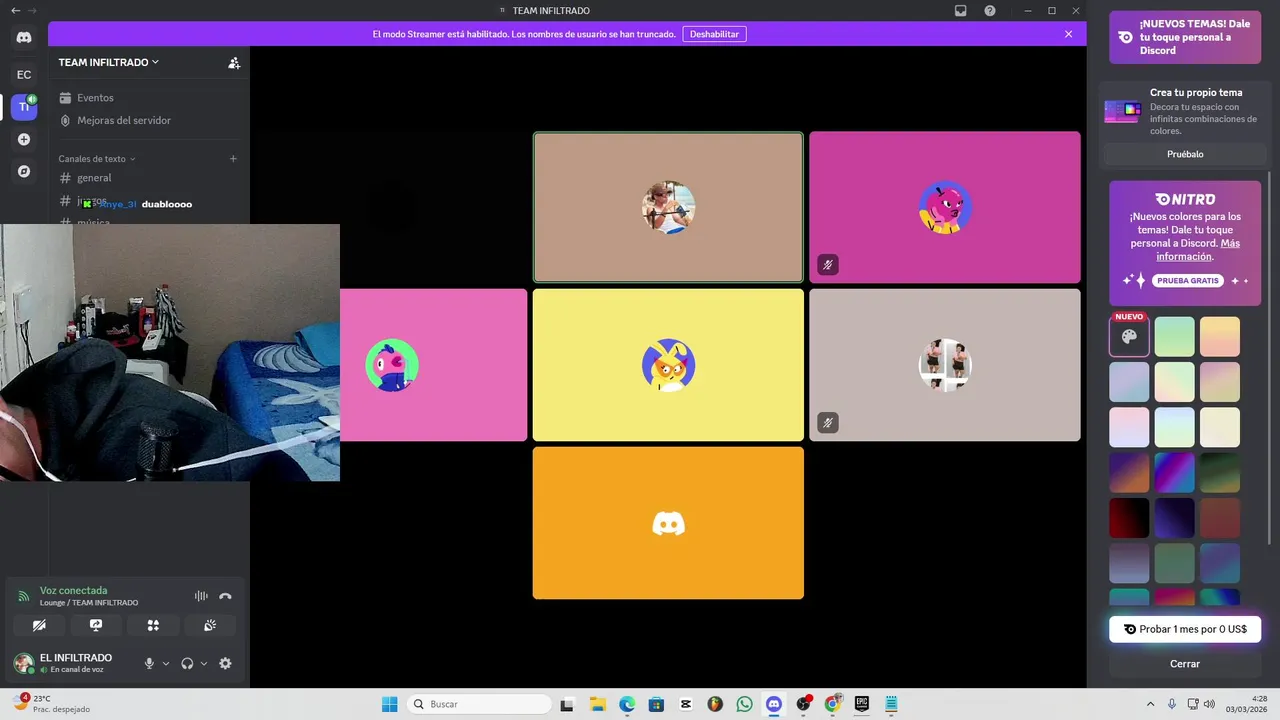1280x720 pixels.
Task: Open the weather widget showing 23°C
Action: 50,704
